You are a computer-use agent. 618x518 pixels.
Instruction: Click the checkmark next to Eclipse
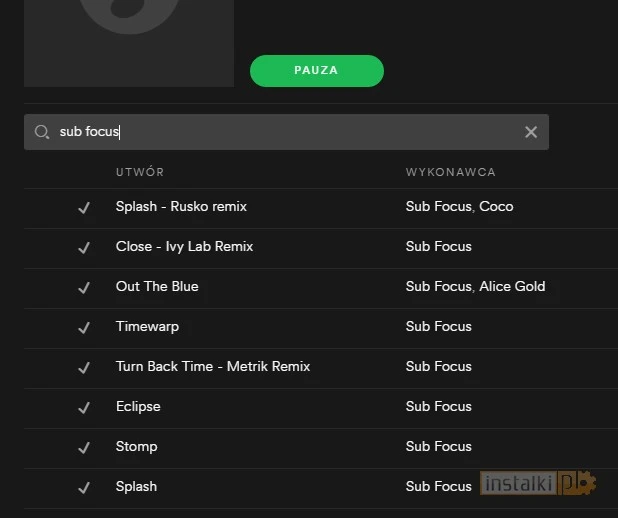(84, 407)
